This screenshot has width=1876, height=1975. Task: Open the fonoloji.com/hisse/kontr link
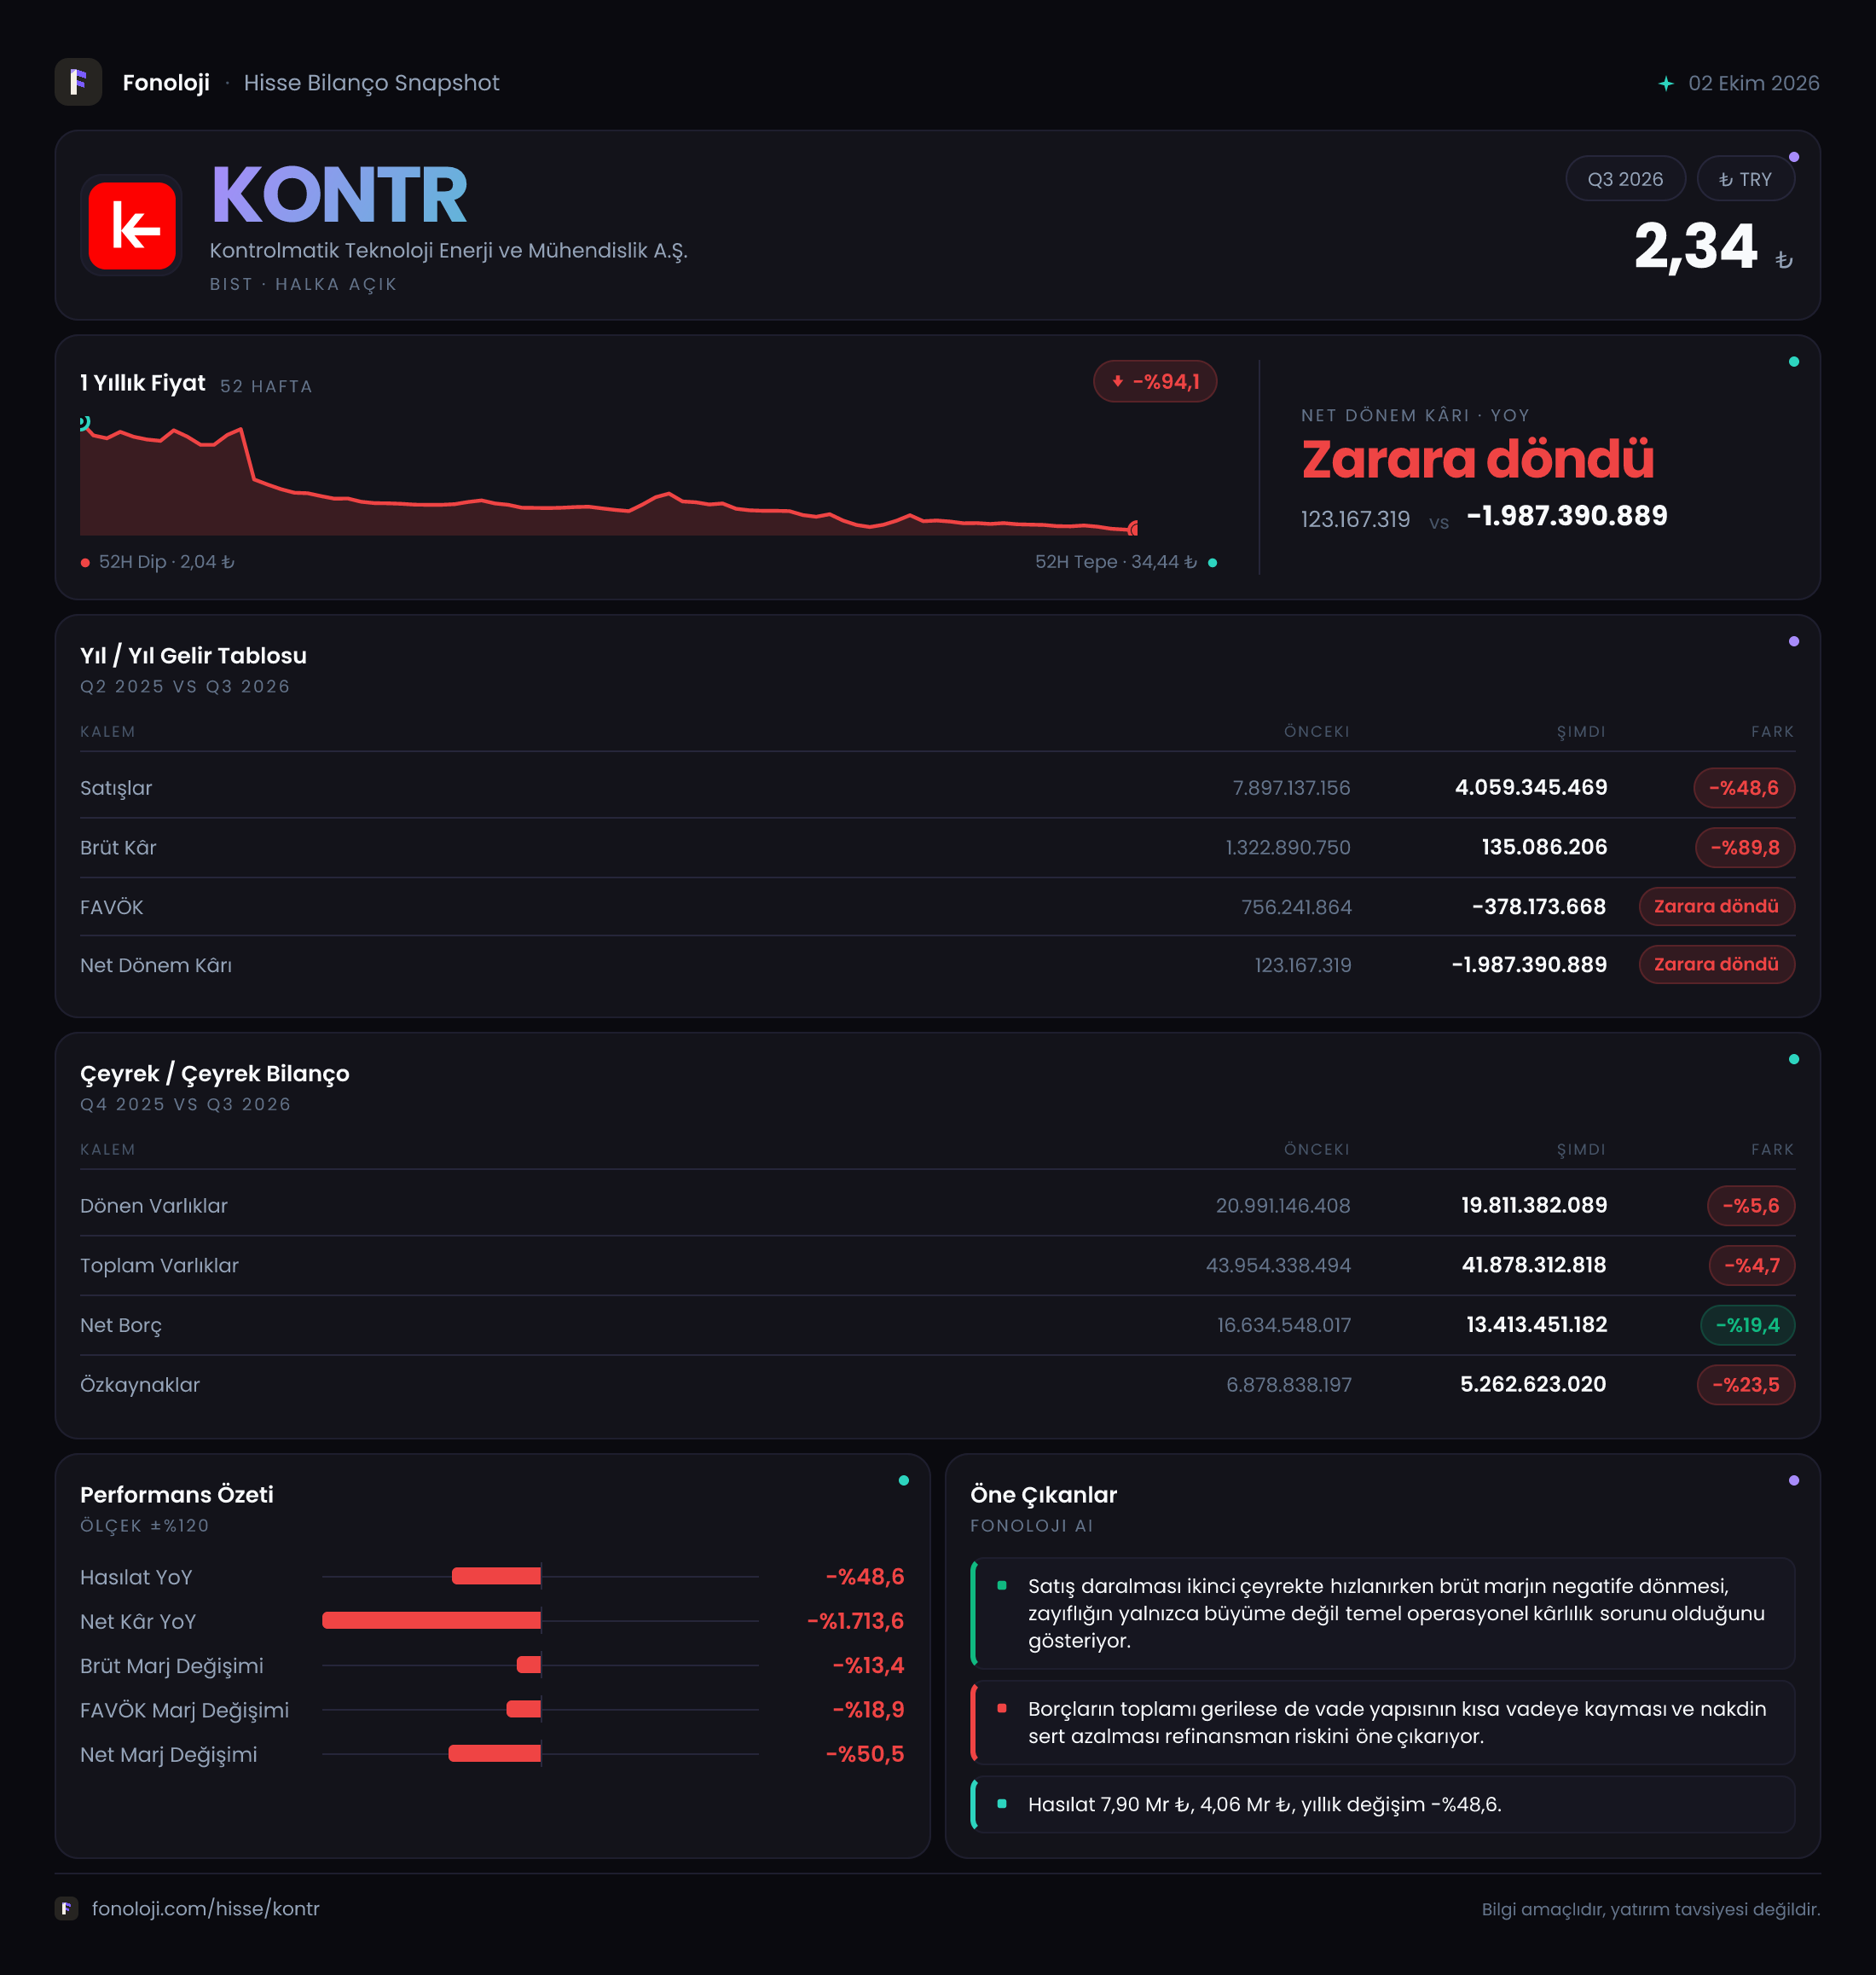click(x=206, y=1908)
